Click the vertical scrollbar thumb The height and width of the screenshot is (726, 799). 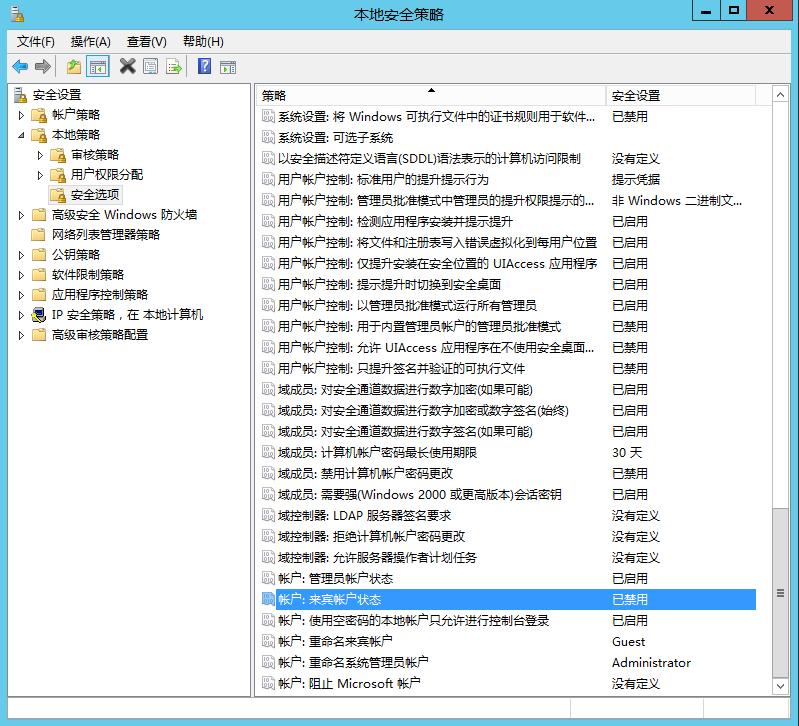(780, 593)
